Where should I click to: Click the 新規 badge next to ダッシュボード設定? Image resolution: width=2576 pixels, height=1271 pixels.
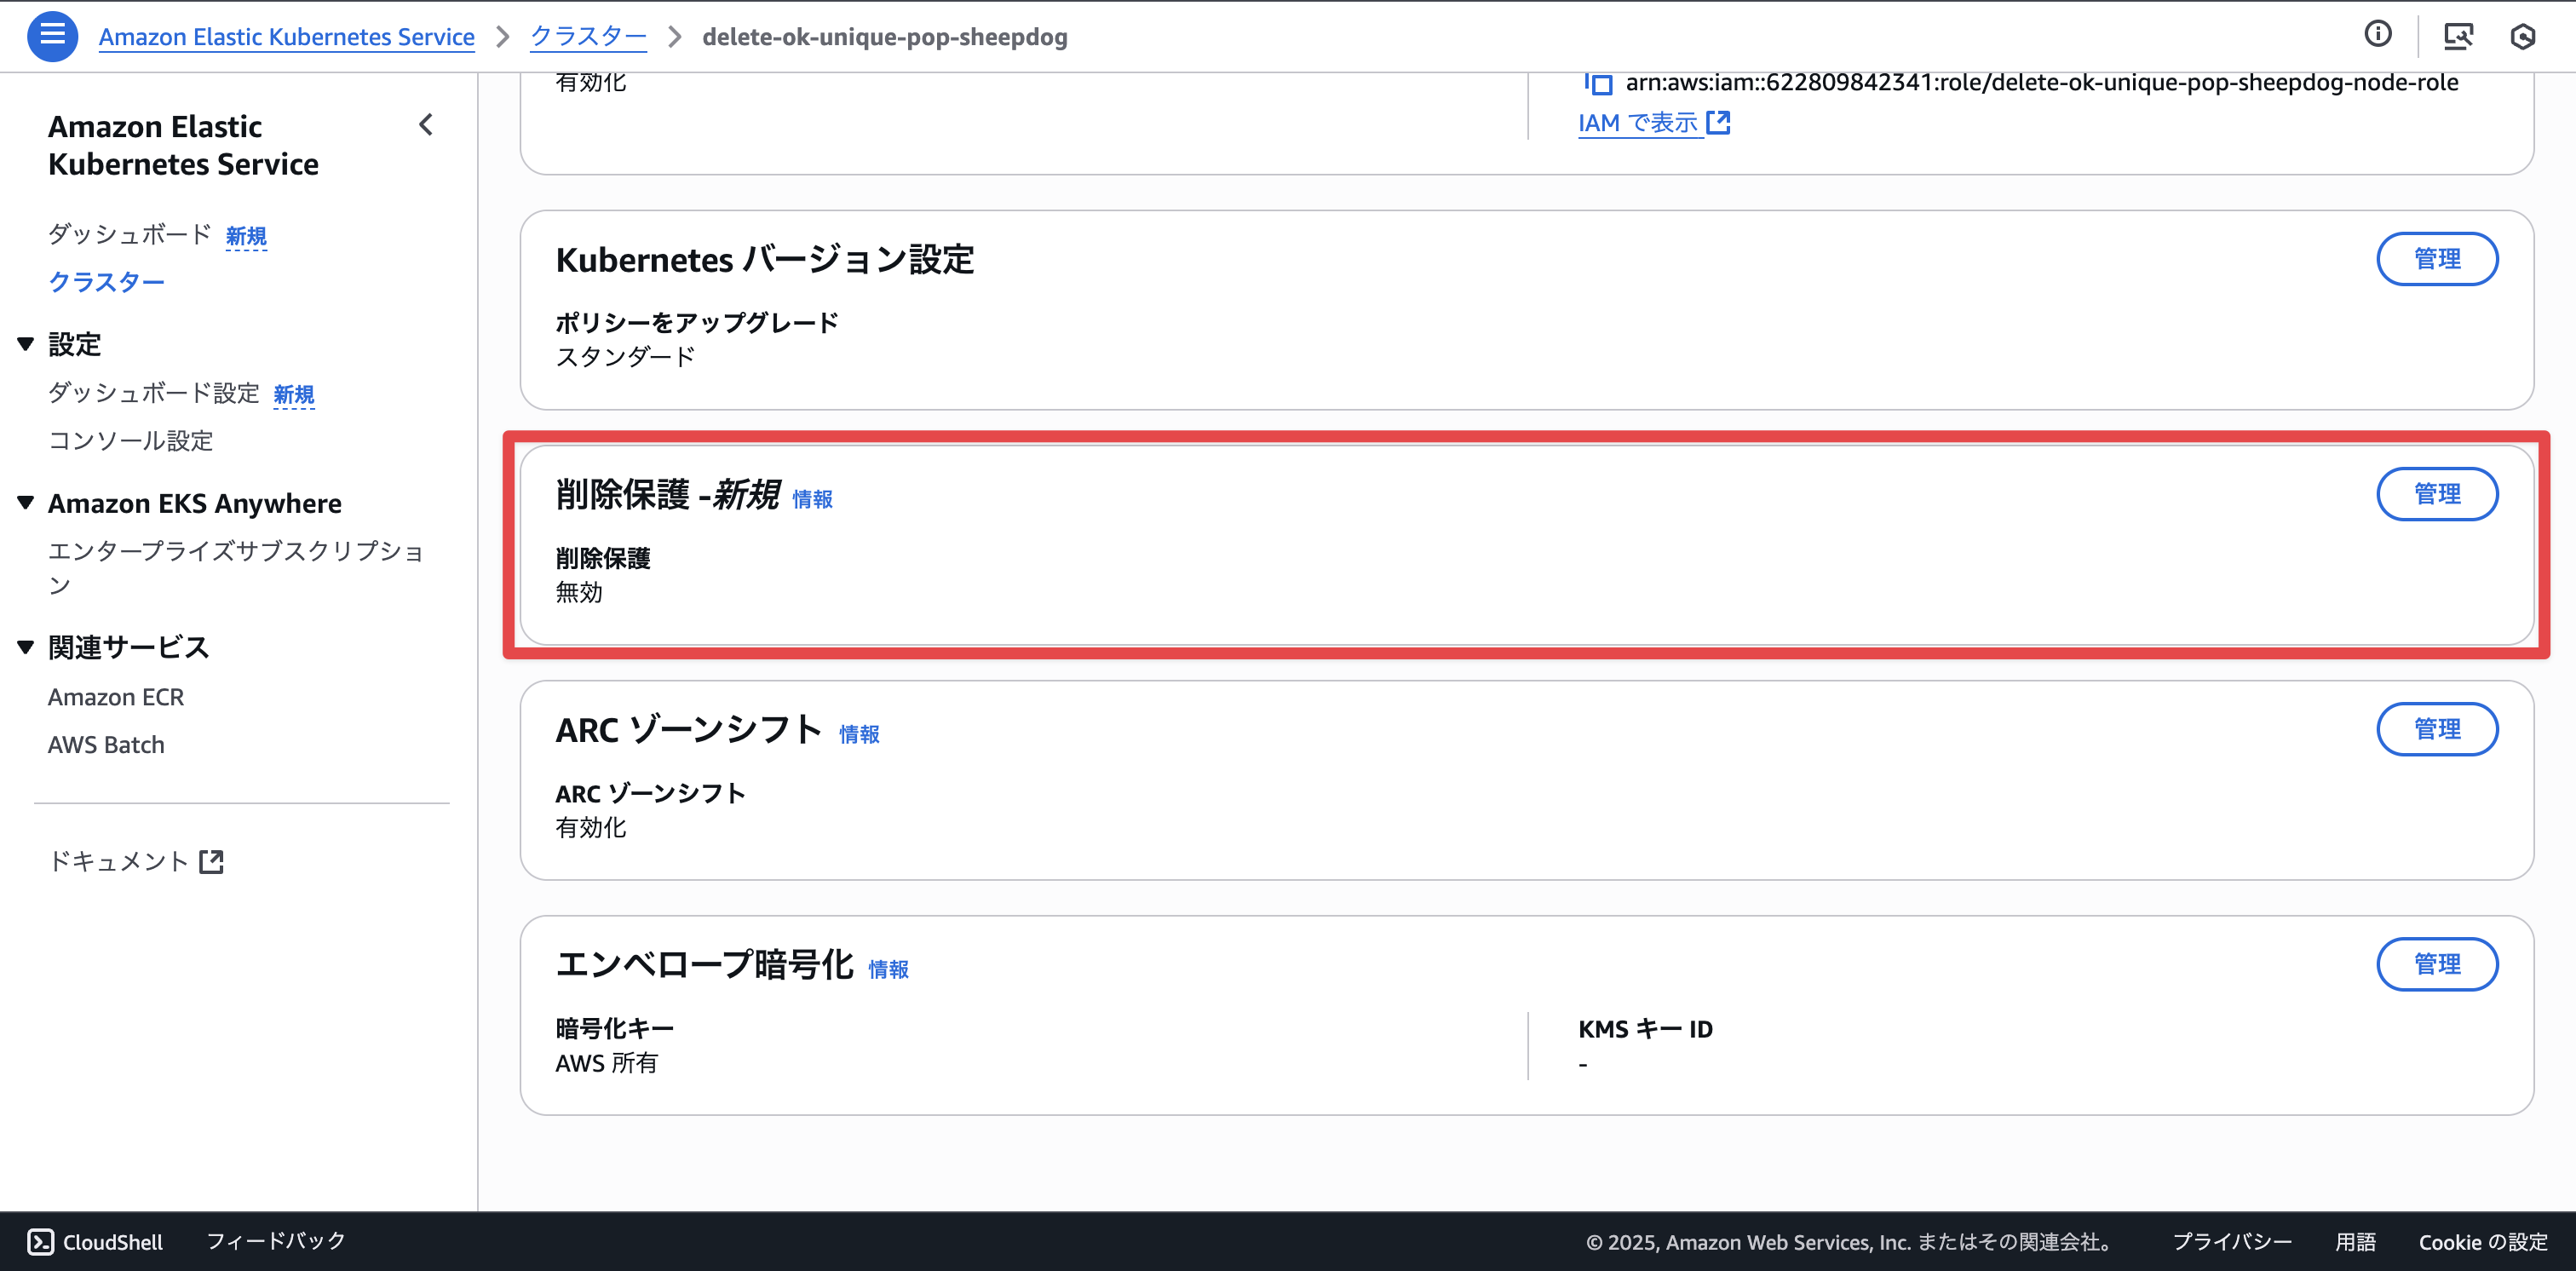294,395
